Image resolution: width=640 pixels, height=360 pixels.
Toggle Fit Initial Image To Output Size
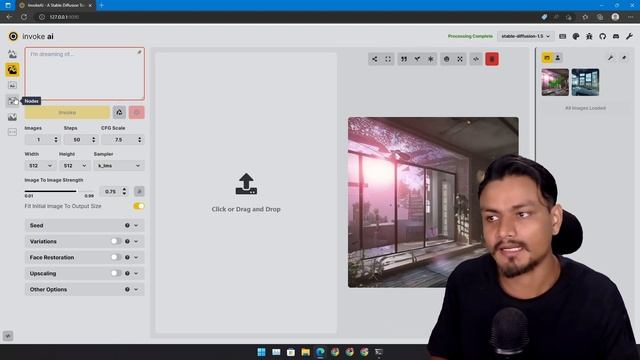pos(139,206)
